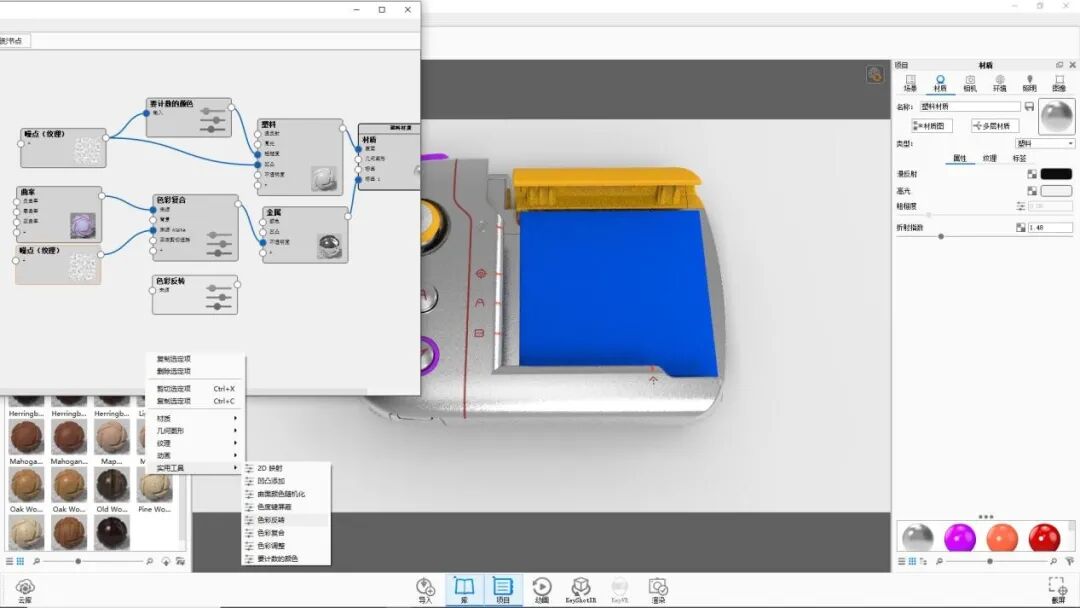Toggle the Library (库) panel

[463, 588]
